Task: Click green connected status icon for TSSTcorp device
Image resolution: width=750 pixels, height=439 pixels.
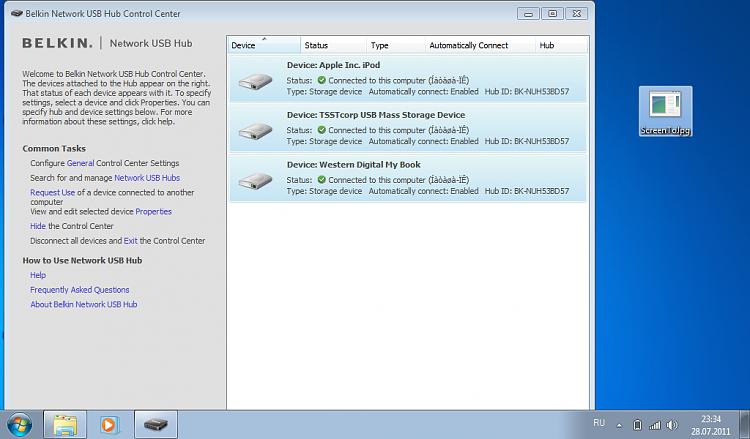Action: click(321, 130)
